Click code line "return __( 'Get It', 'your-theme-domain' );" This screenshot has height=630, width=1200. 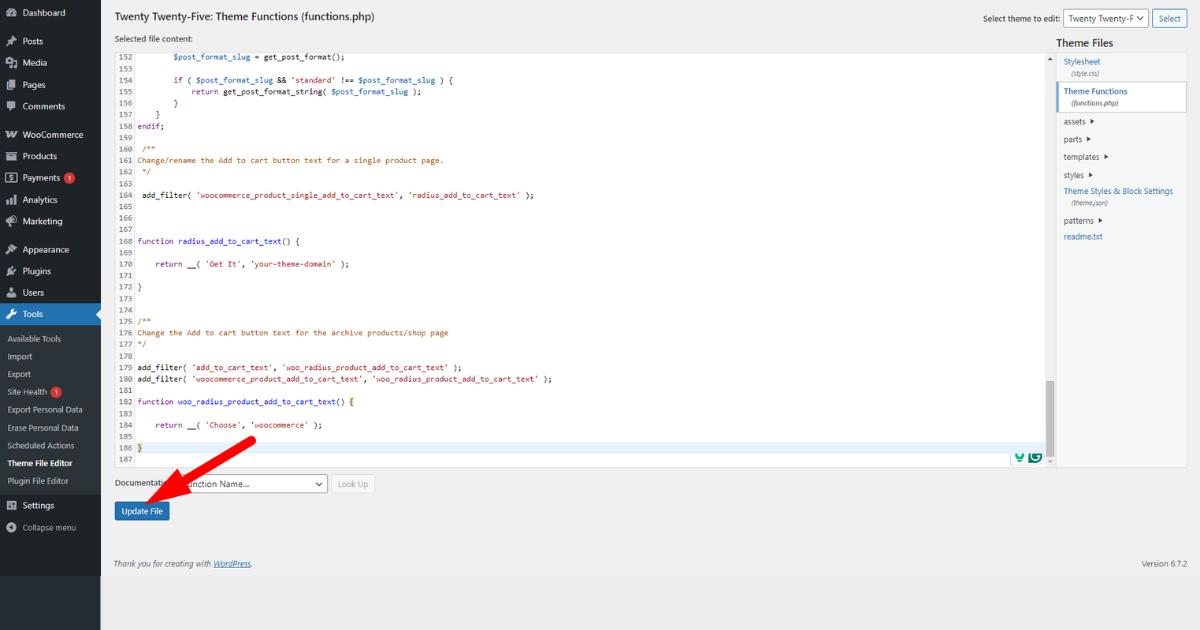click(x=252, y=264)
